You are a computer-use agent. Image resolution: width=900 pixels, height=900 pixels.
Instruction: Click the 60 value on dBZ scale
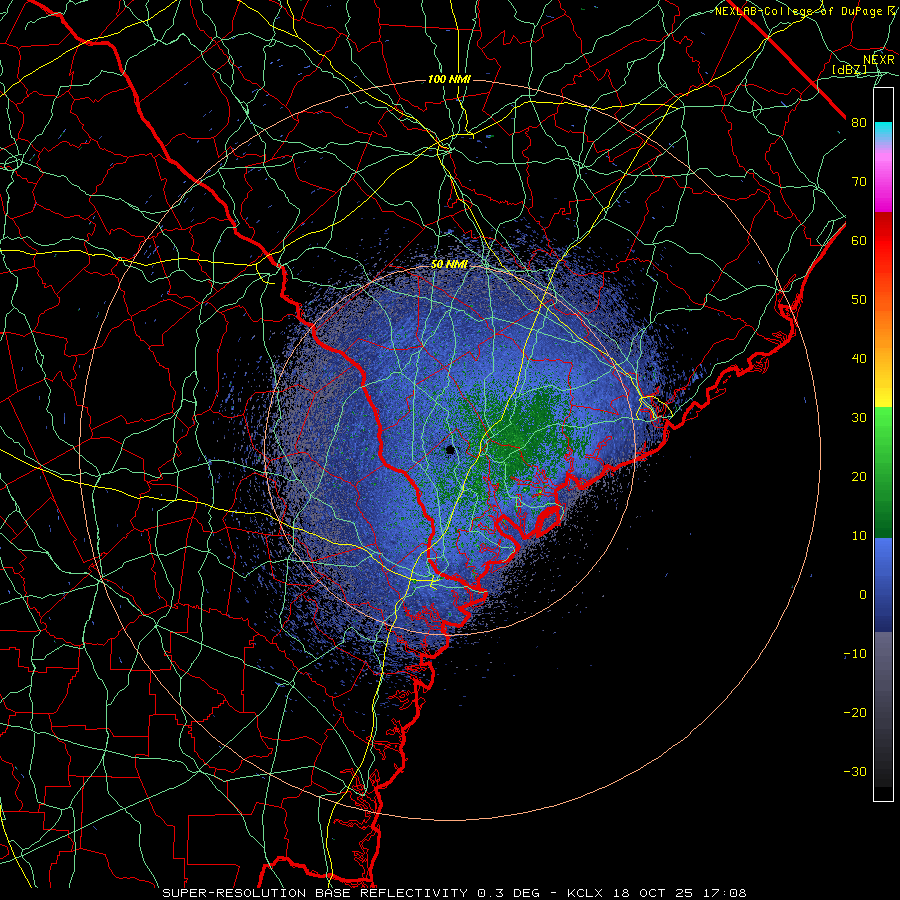(859, 240)
